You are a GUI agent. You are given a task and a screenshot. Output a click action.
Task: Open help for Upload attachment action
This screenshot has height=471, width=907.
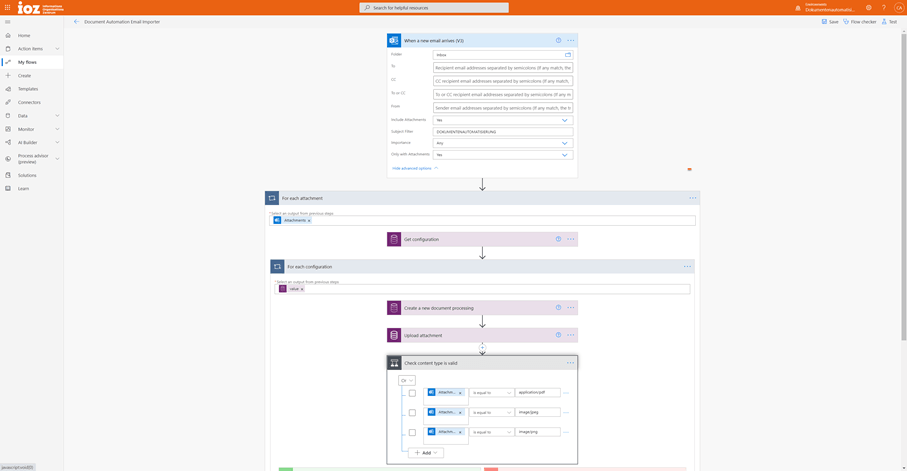[558, 335]
